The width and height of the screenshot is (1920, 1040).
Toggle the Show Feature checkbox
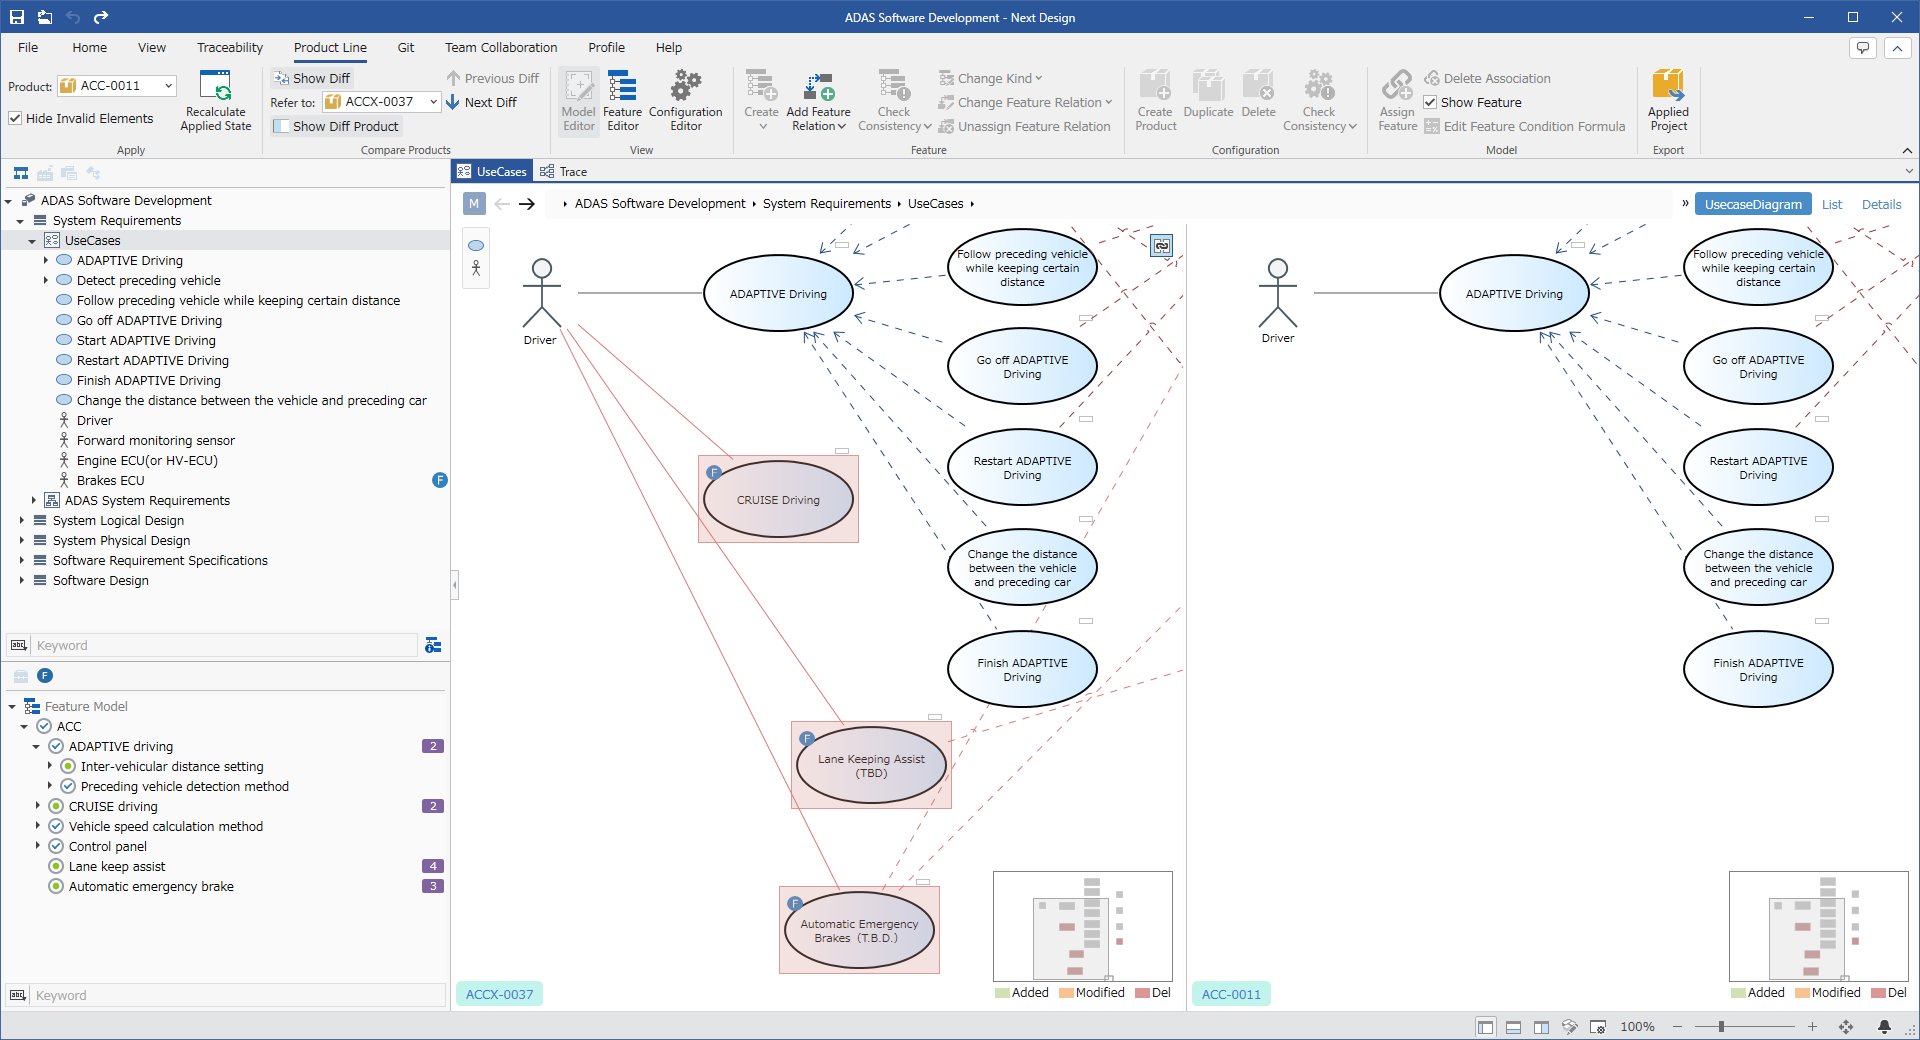coord(1430,102)
